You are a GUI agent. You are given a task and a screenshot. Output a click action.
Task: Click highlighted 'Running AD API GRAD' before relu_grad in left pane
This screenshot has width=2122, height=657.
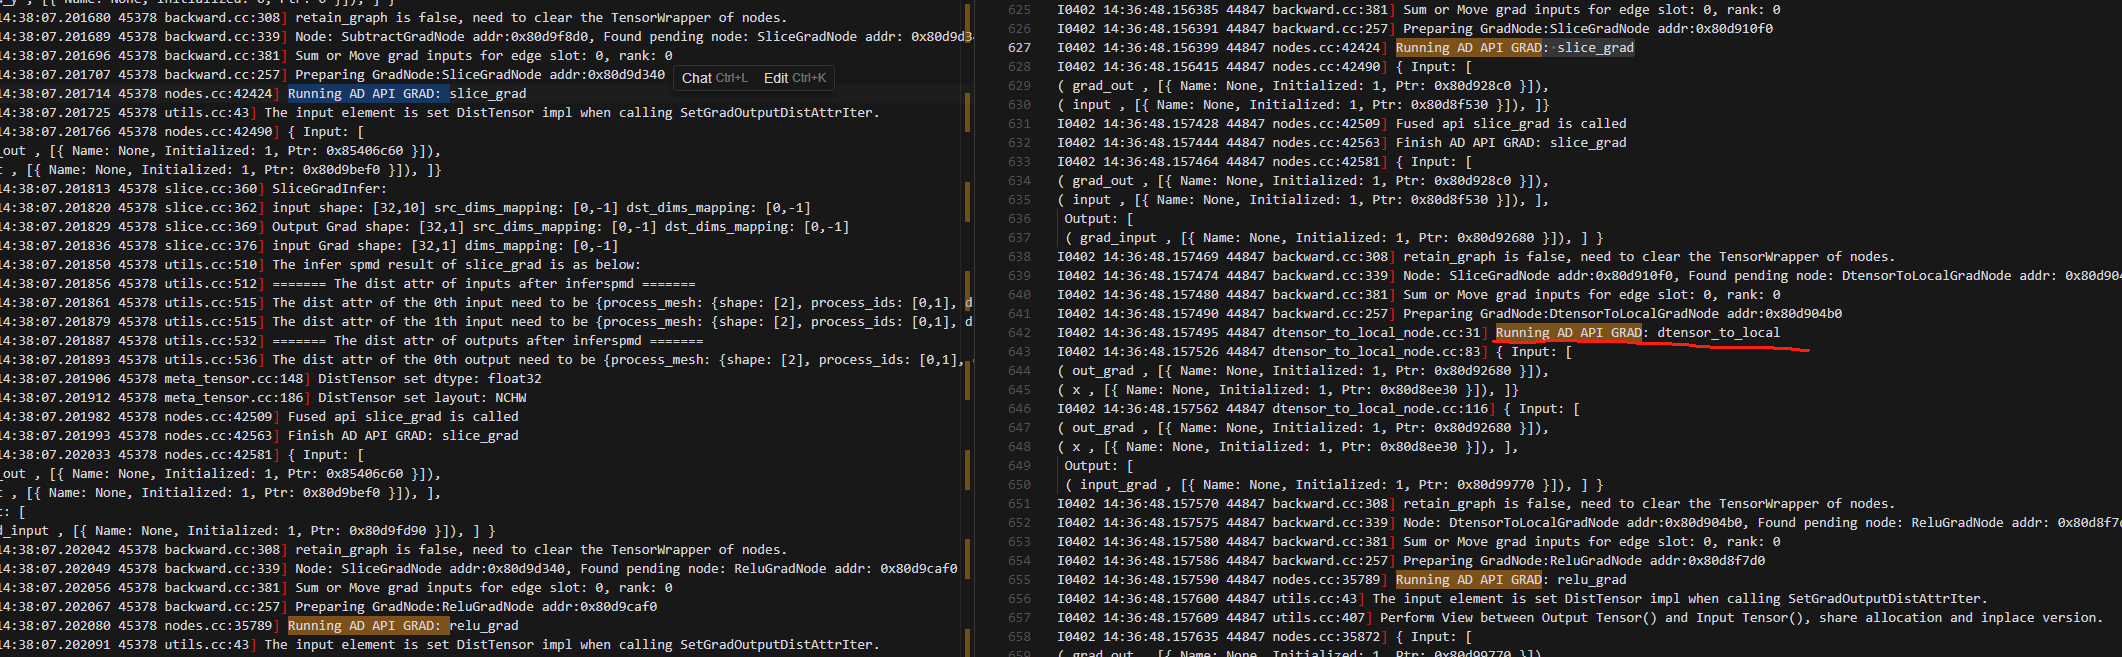[x=364, y=626]
